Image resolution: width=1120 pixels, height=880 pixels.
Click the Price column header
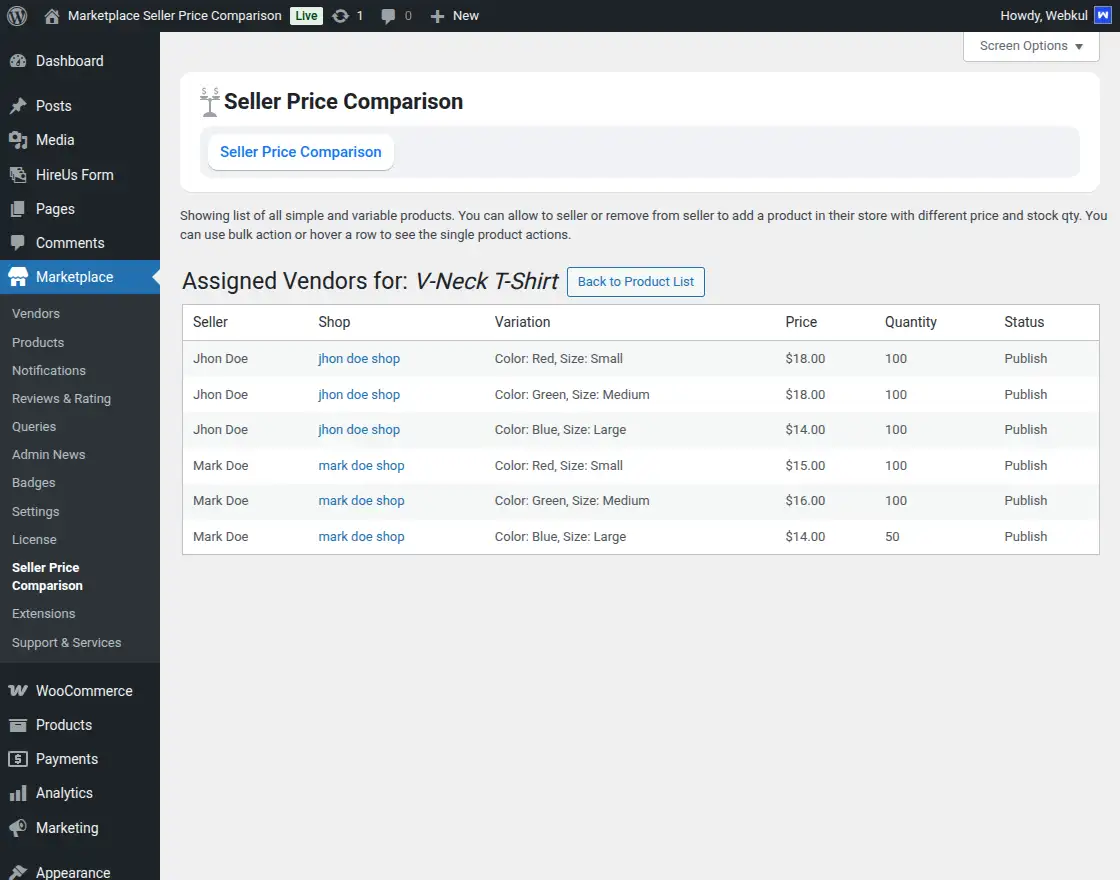point(801,322)
